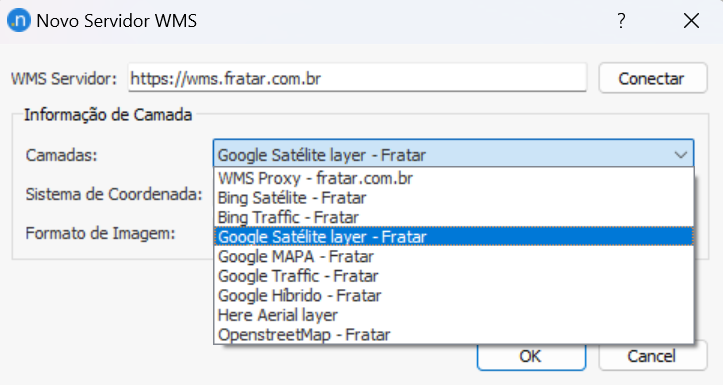Viewport: 723px width, 385px height.
Task: Select Here Aerial layer option
Action: [x=454, y=315]
